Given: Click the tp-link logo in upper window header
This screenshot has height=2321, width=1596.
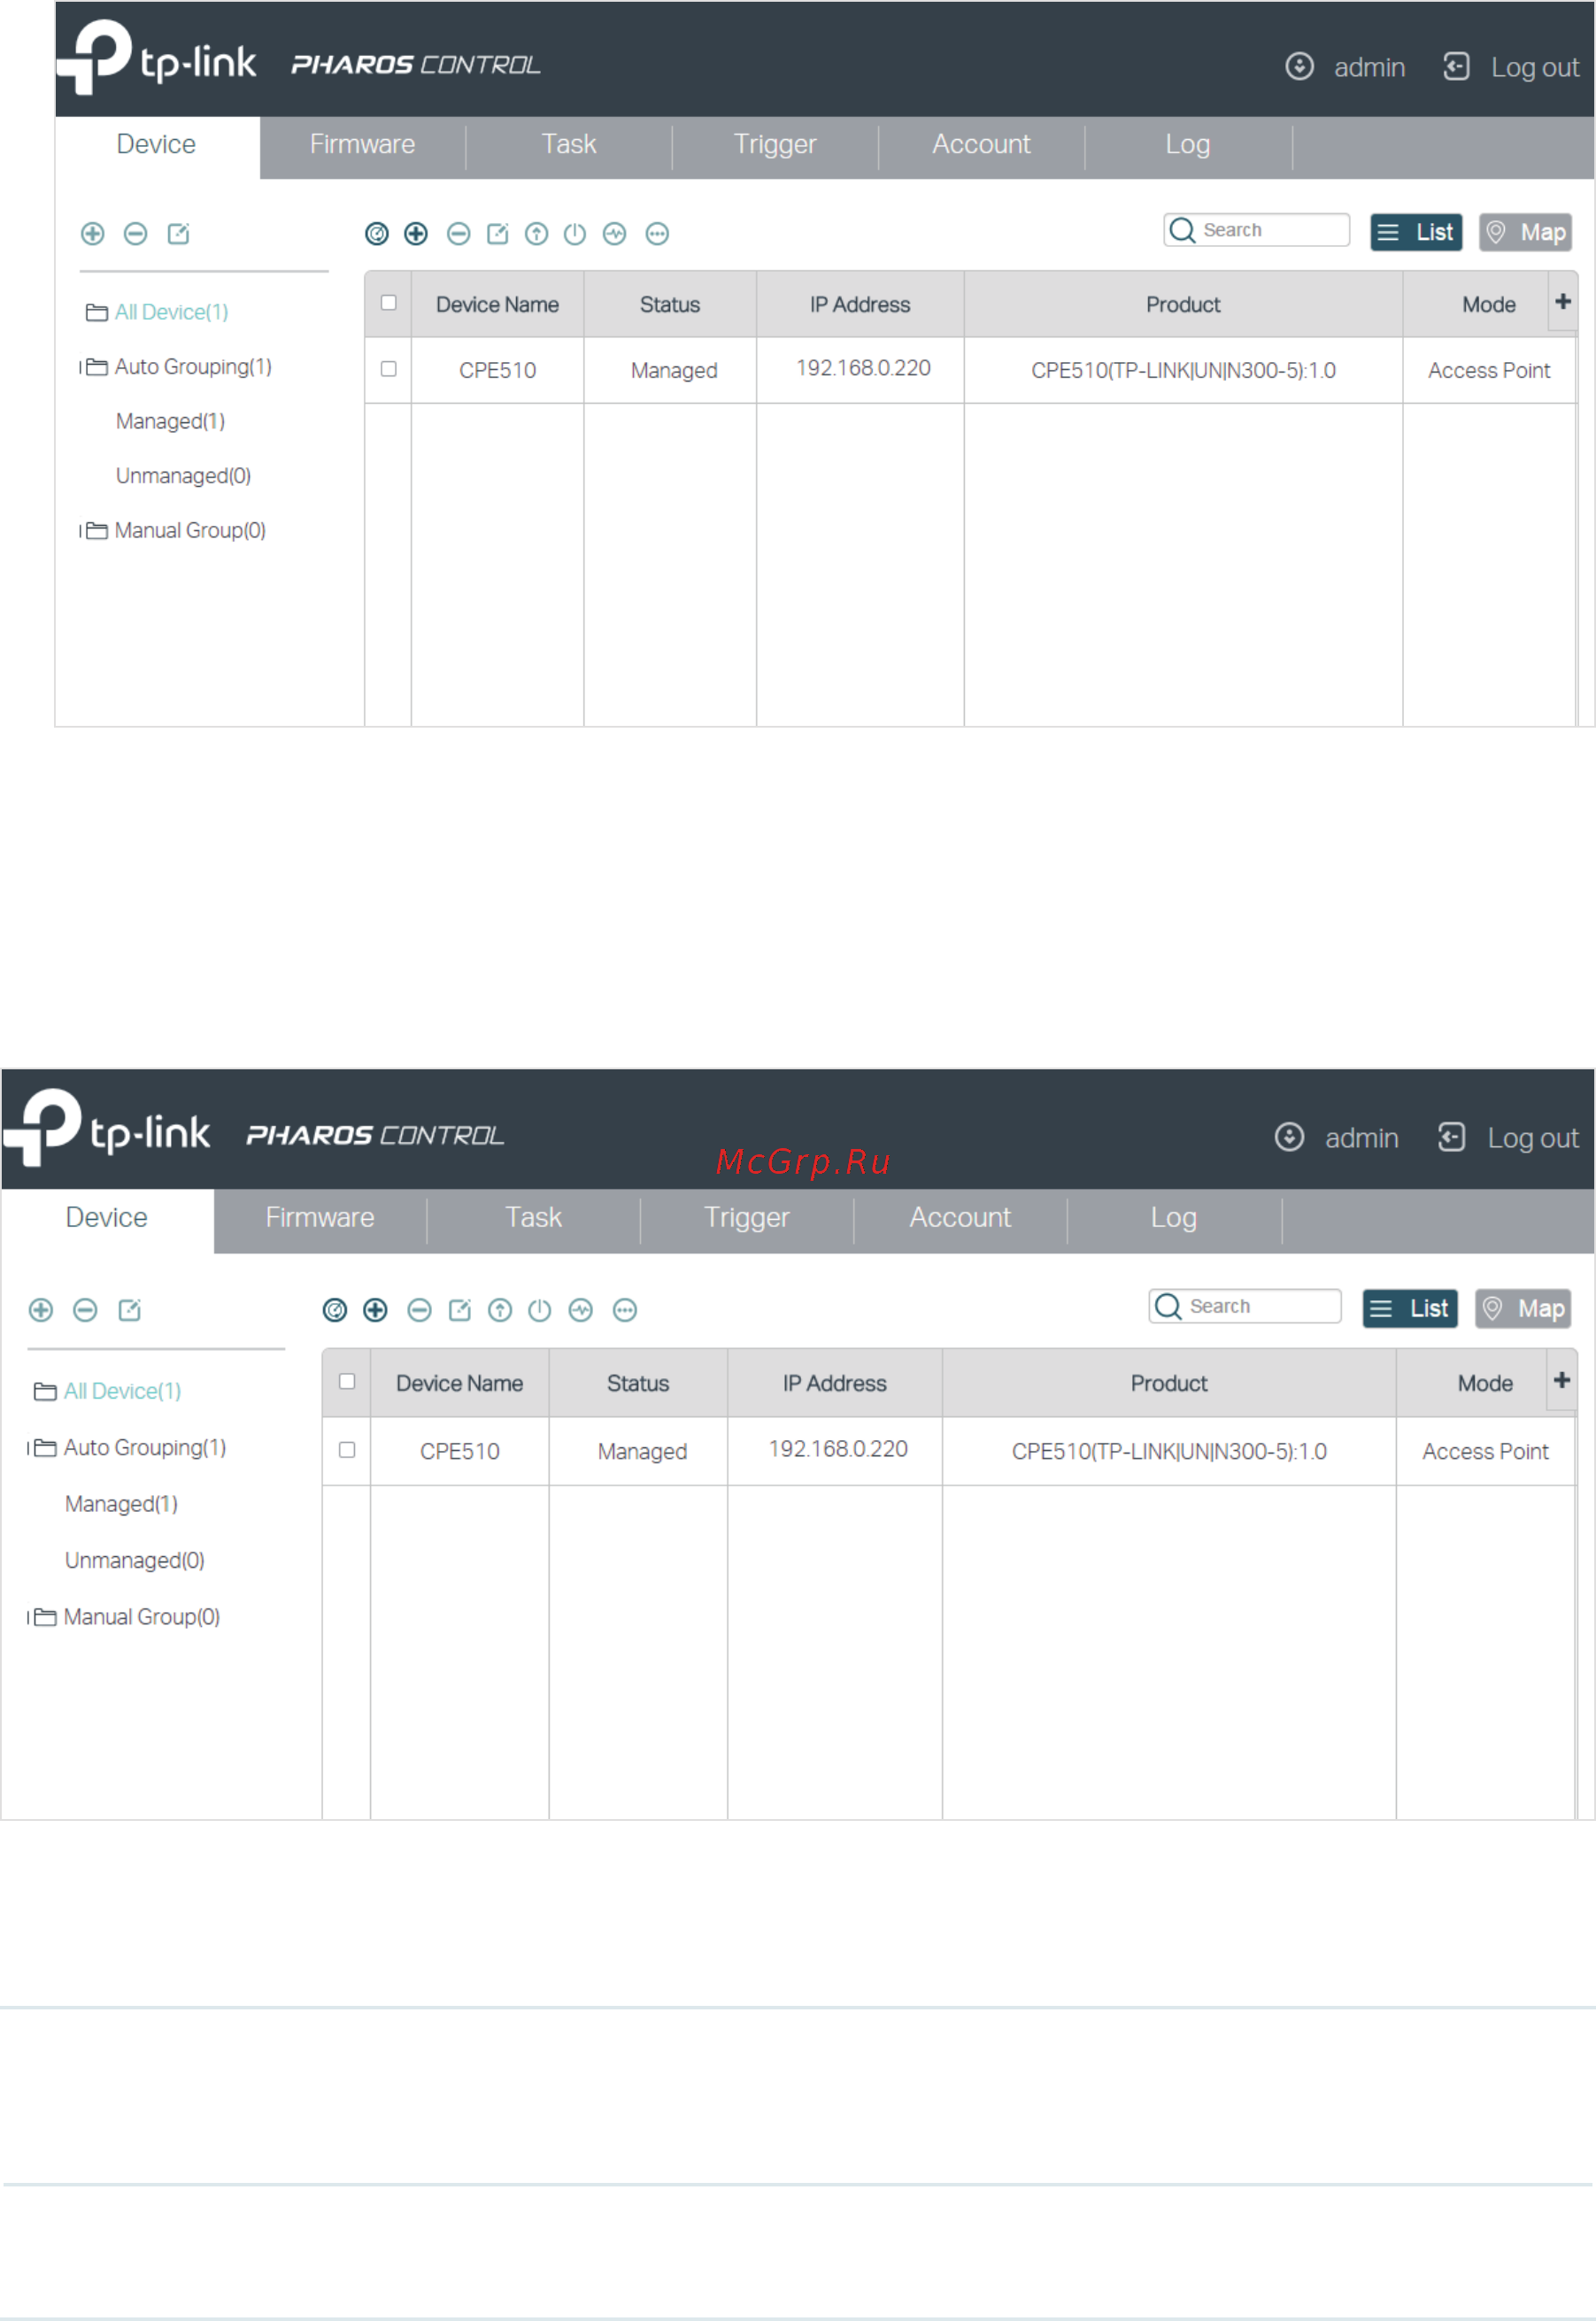Looking at the screenshot, I should click(157, 58).
